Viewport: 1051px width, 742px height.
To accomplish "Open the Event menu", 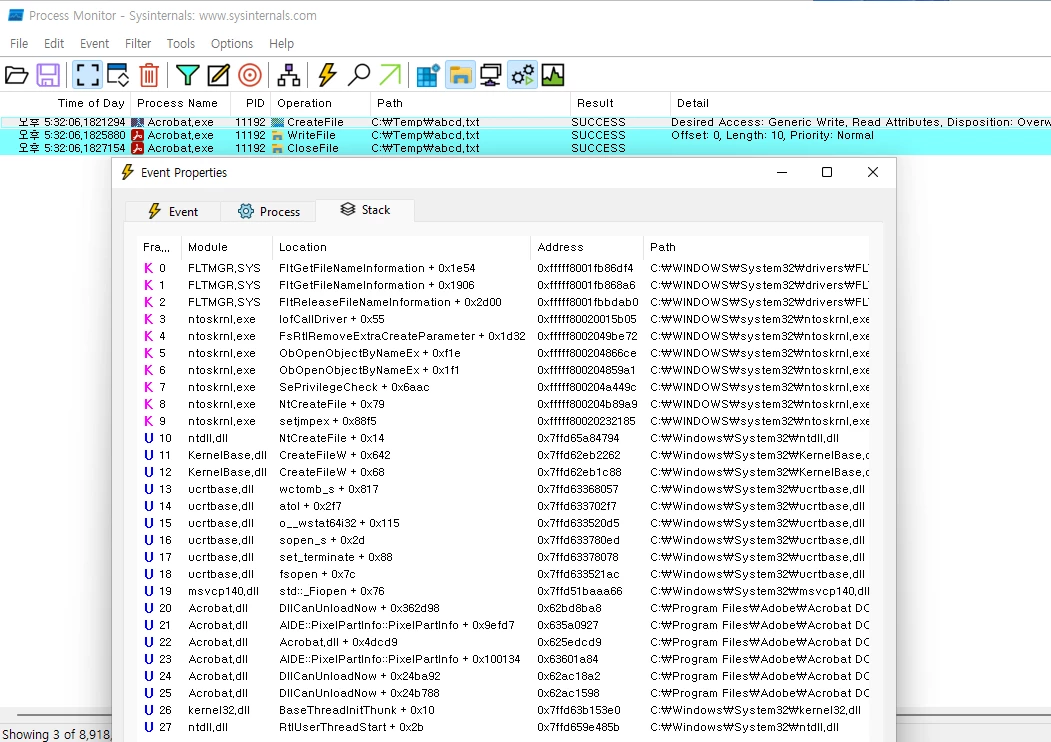I will pos(94,44).
